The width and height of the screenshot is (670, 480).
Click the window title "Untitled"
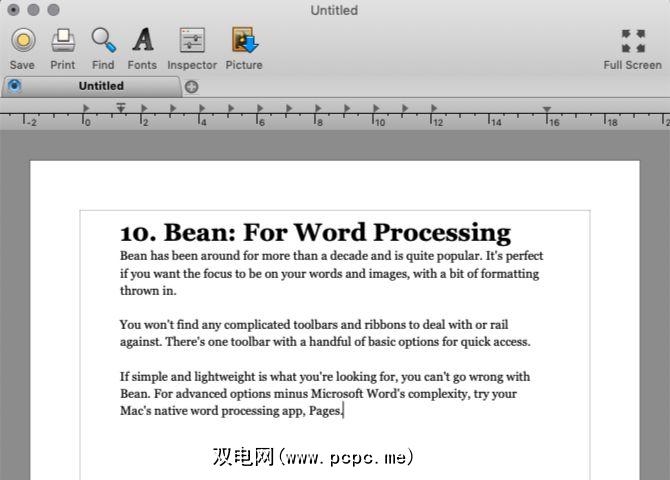coord(334,10)
